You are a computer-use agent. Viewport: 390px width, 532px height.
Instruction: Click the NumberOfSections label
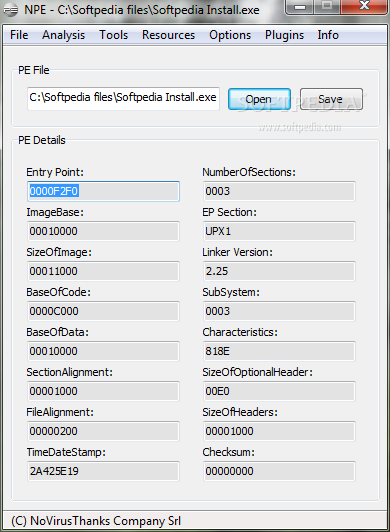click(x=249, y=172)
